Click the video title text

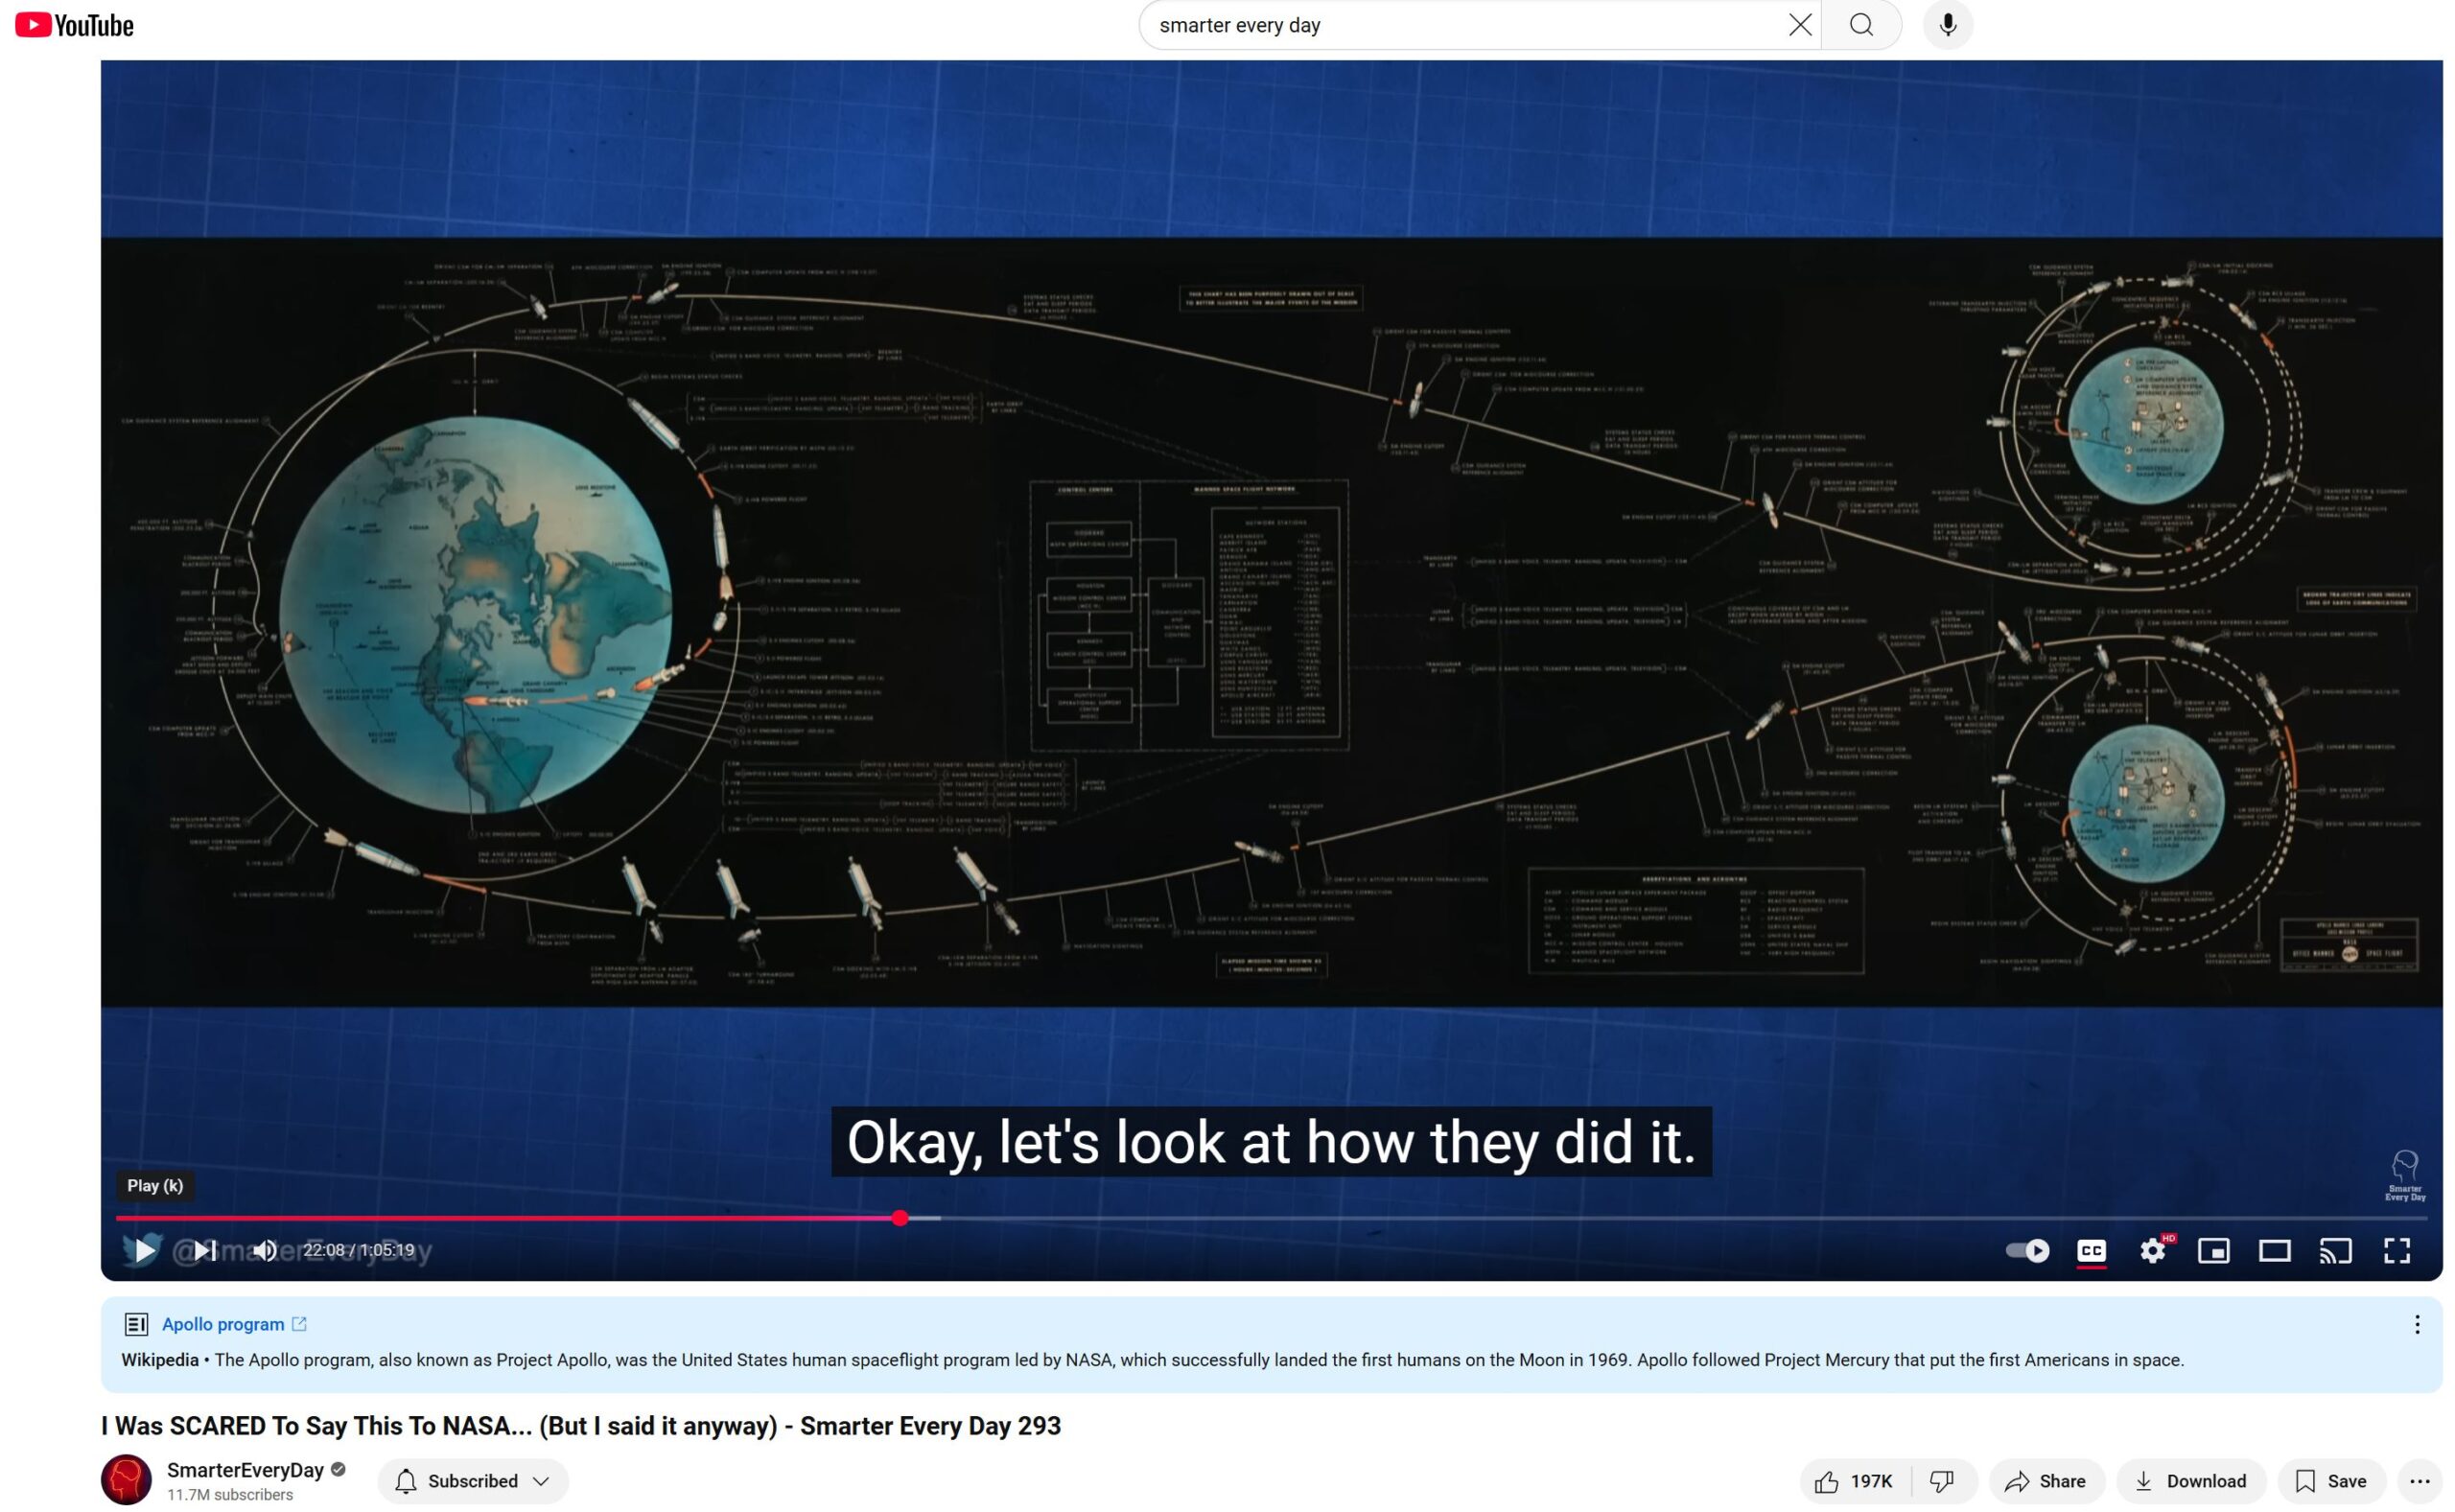click(580, 1424)
